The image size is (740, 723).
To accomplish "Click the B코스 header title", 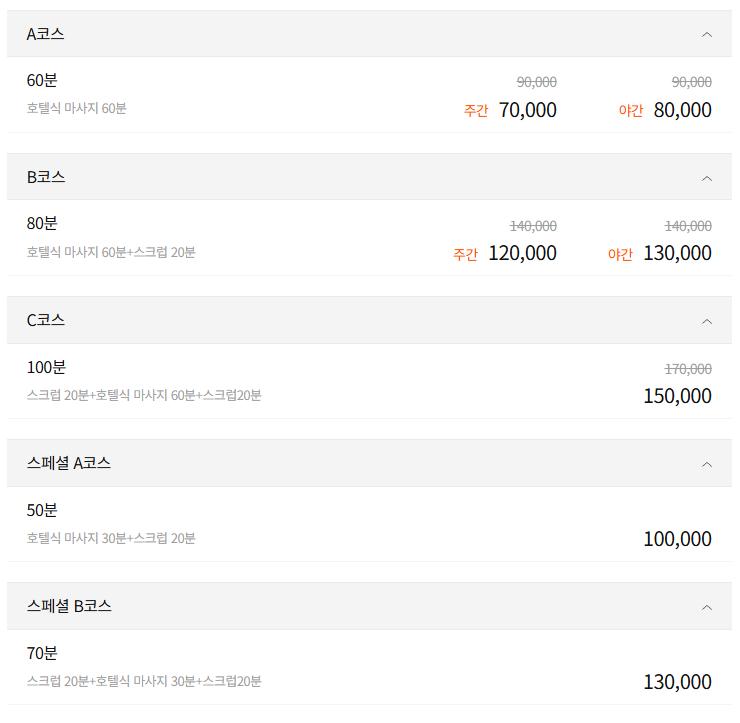I will coord(46,177).
